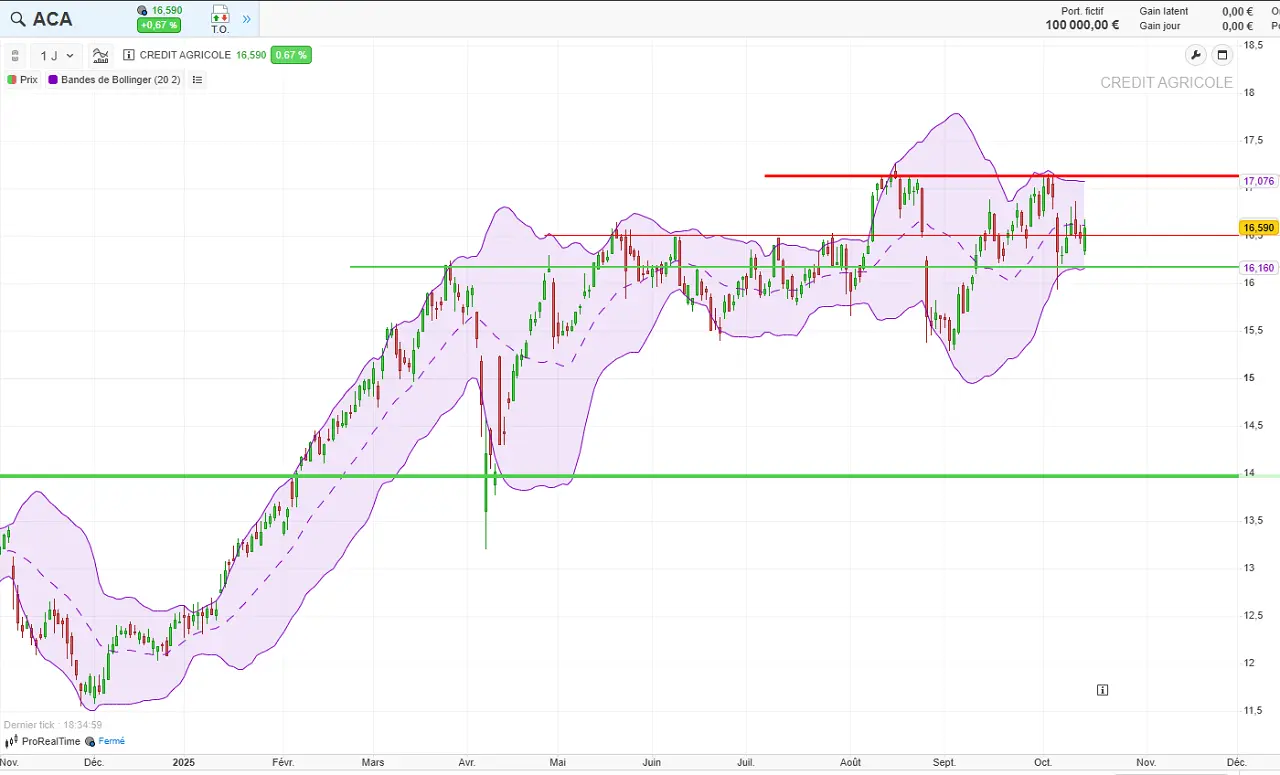Expand toolbar with double chevron arrows
Viewport: 1280px width, 775px height.
[x=247, y=19]
